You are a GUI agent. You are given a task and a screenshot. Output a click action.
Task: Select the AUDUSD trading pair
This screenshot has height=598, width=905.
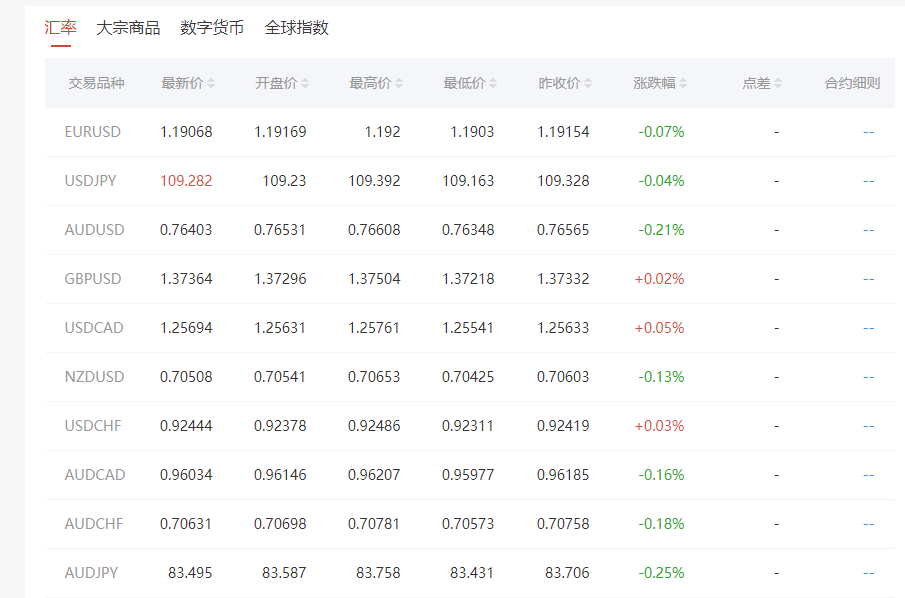pos(94,230)
